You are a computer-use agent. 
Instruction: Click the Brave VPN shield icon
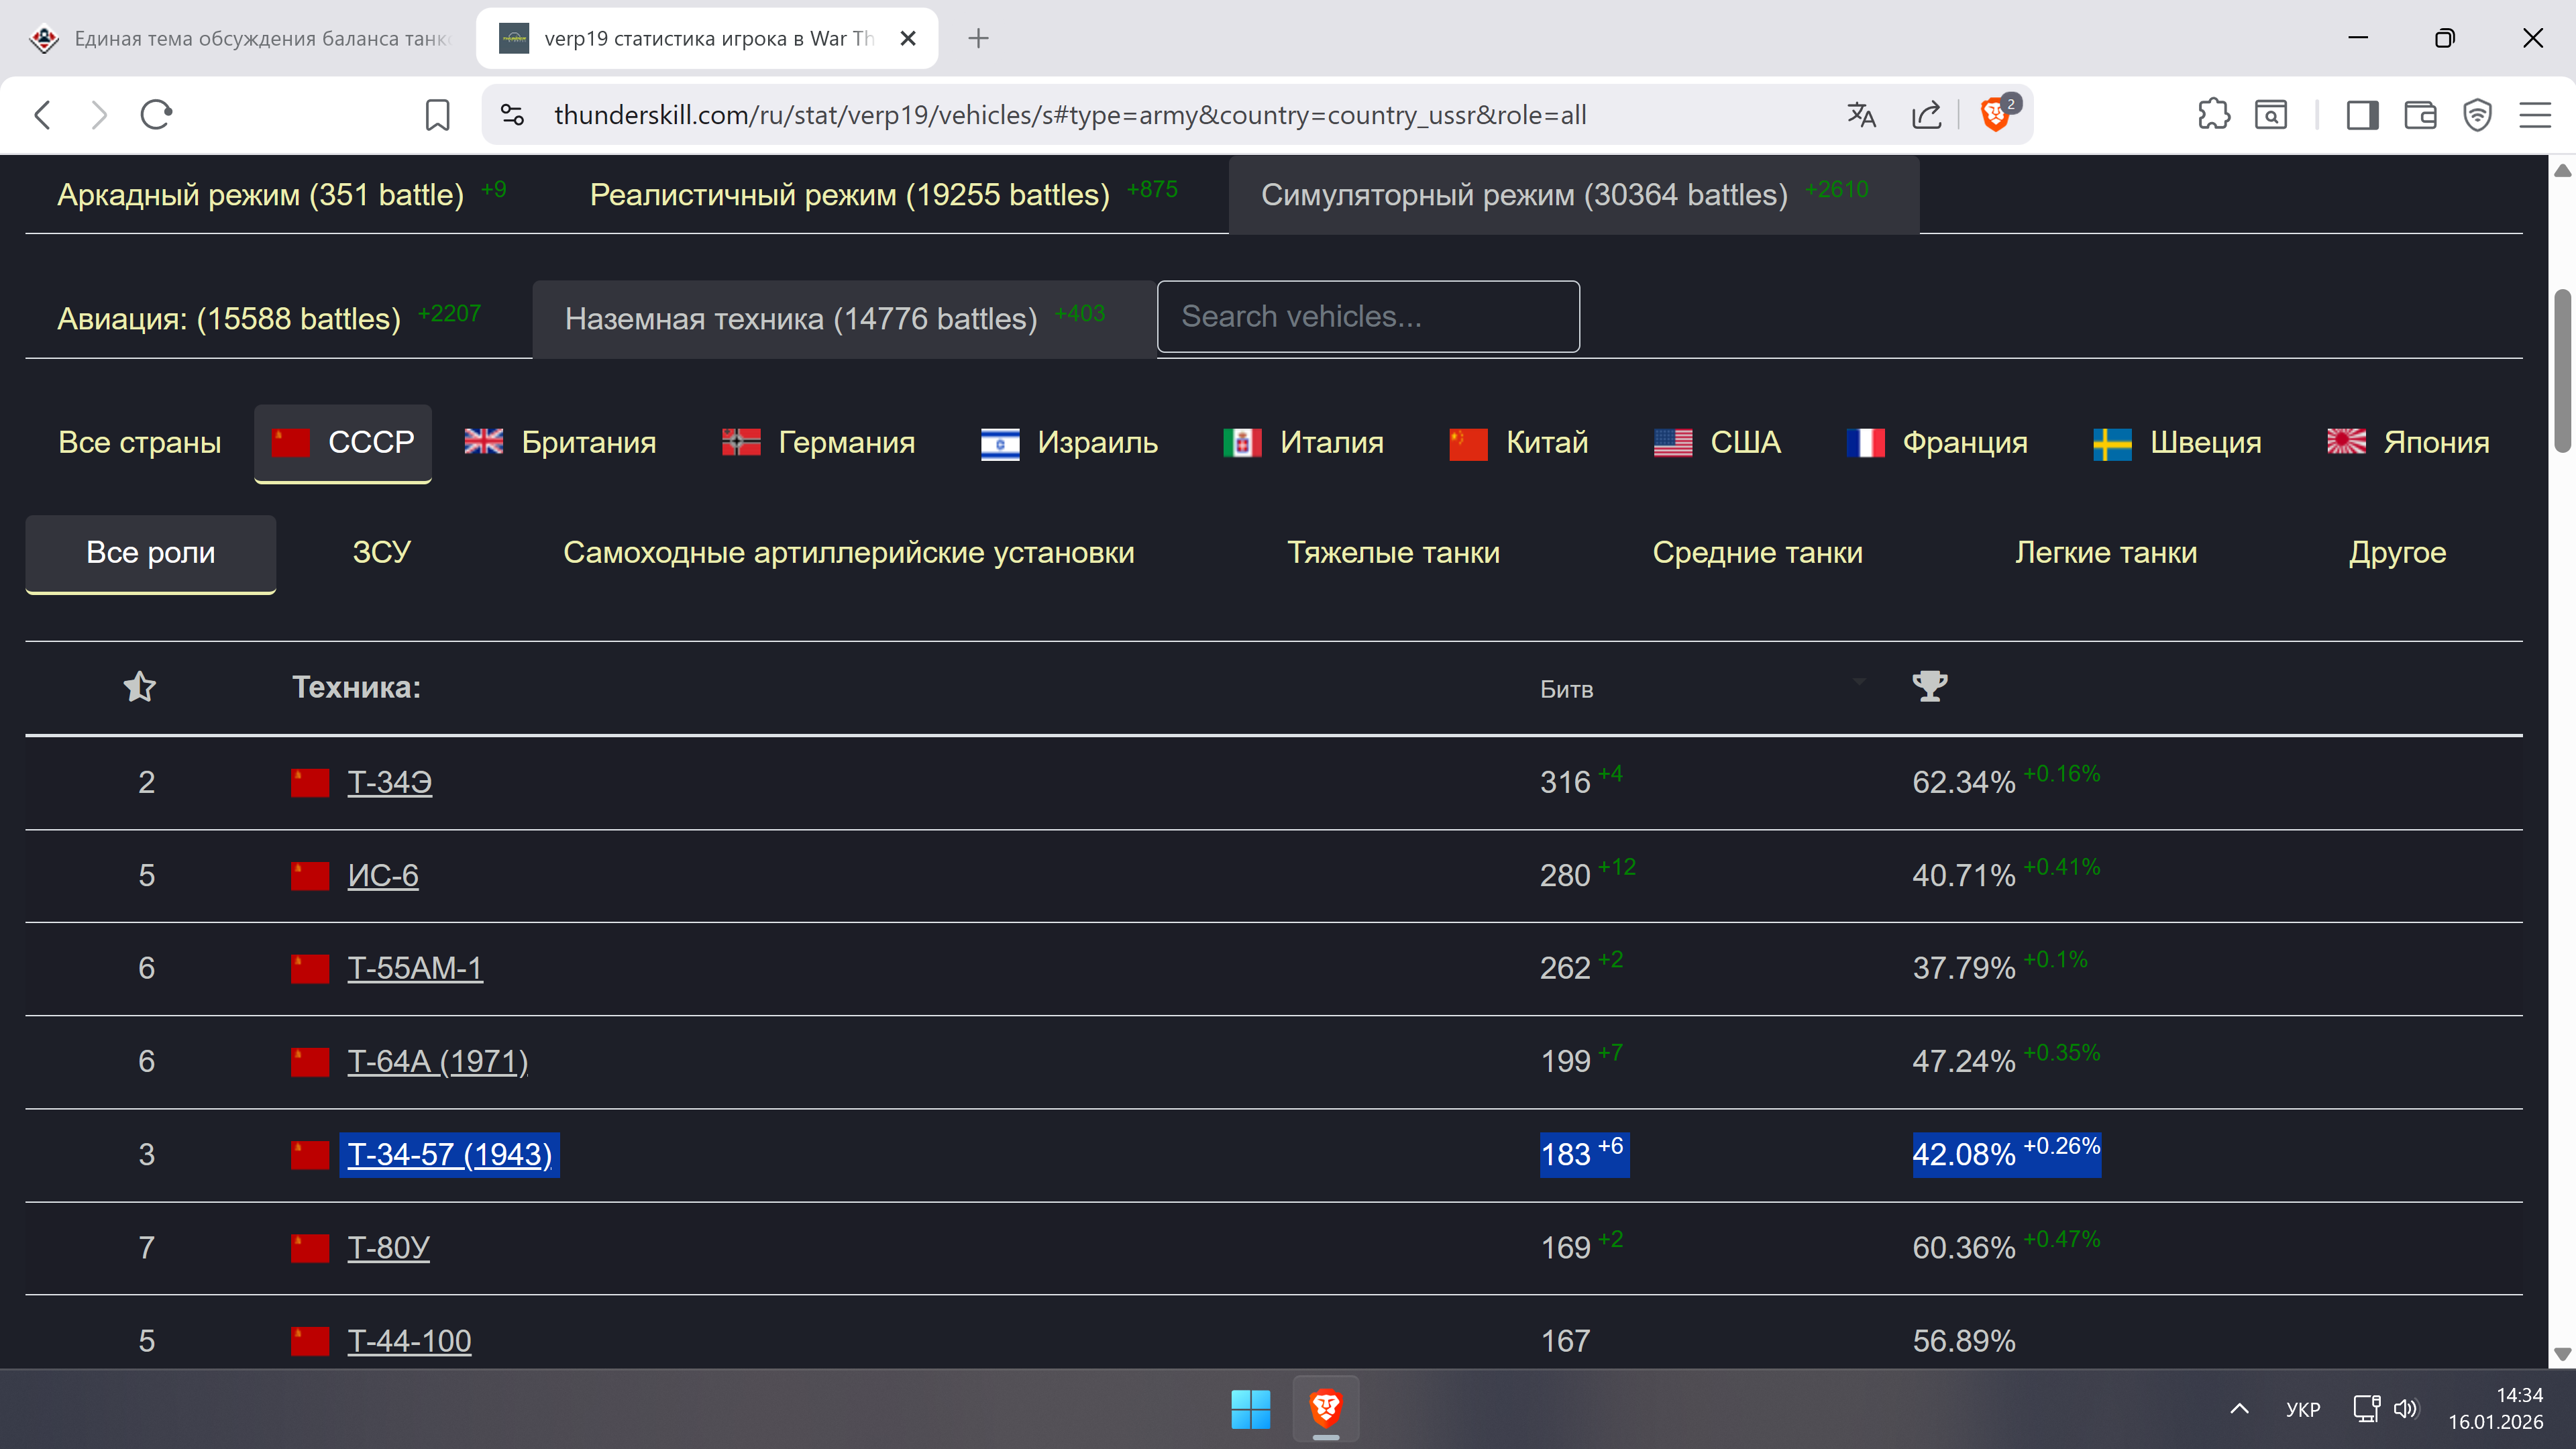pyautogui.click(x=2477, y=115)
